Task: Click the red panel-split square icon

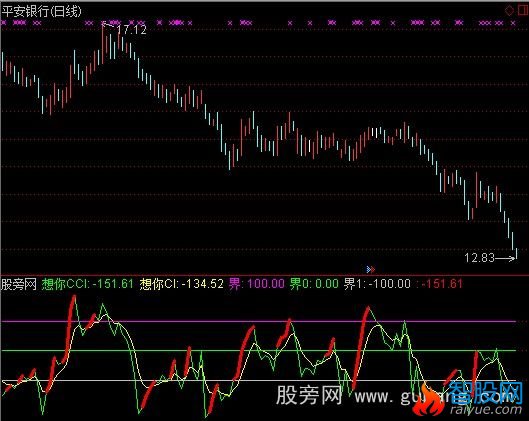Action: pyautogui.click(x=524, y=10)
